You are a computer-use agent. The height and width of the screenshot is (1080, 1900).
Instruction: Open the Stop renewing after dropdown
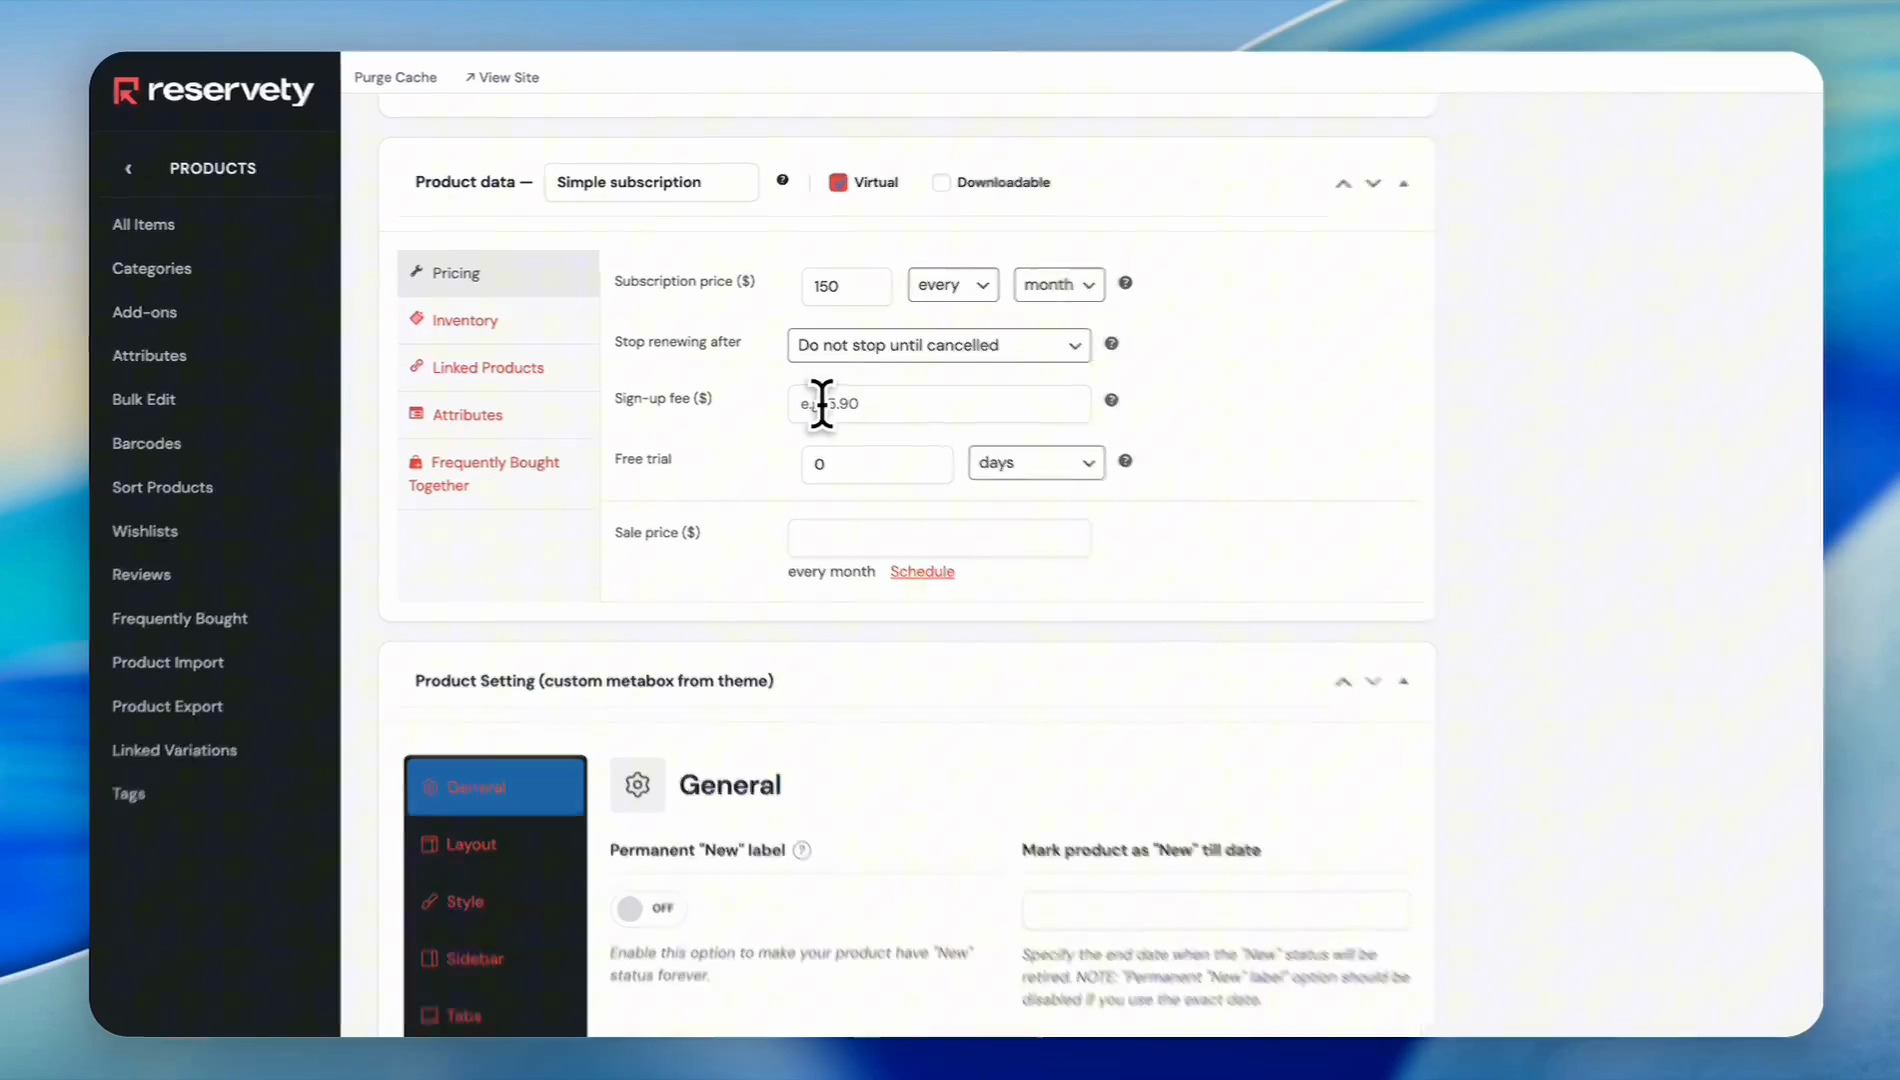point(938,346)
